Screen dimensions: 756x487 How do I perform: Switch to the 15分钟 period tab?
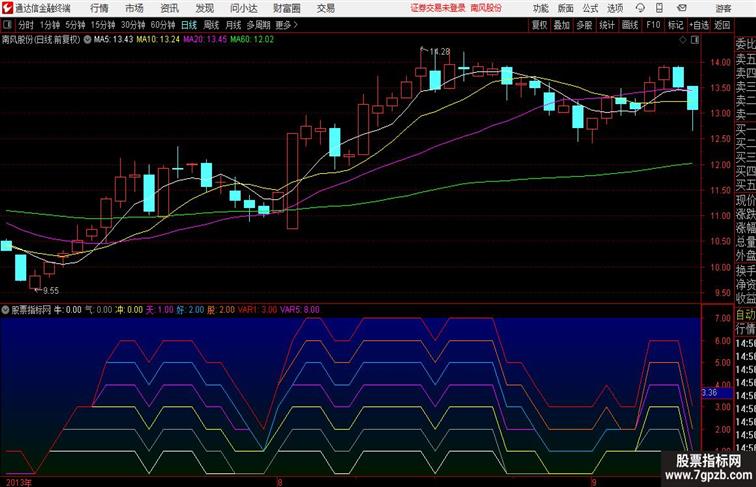(x=103, y=25)
